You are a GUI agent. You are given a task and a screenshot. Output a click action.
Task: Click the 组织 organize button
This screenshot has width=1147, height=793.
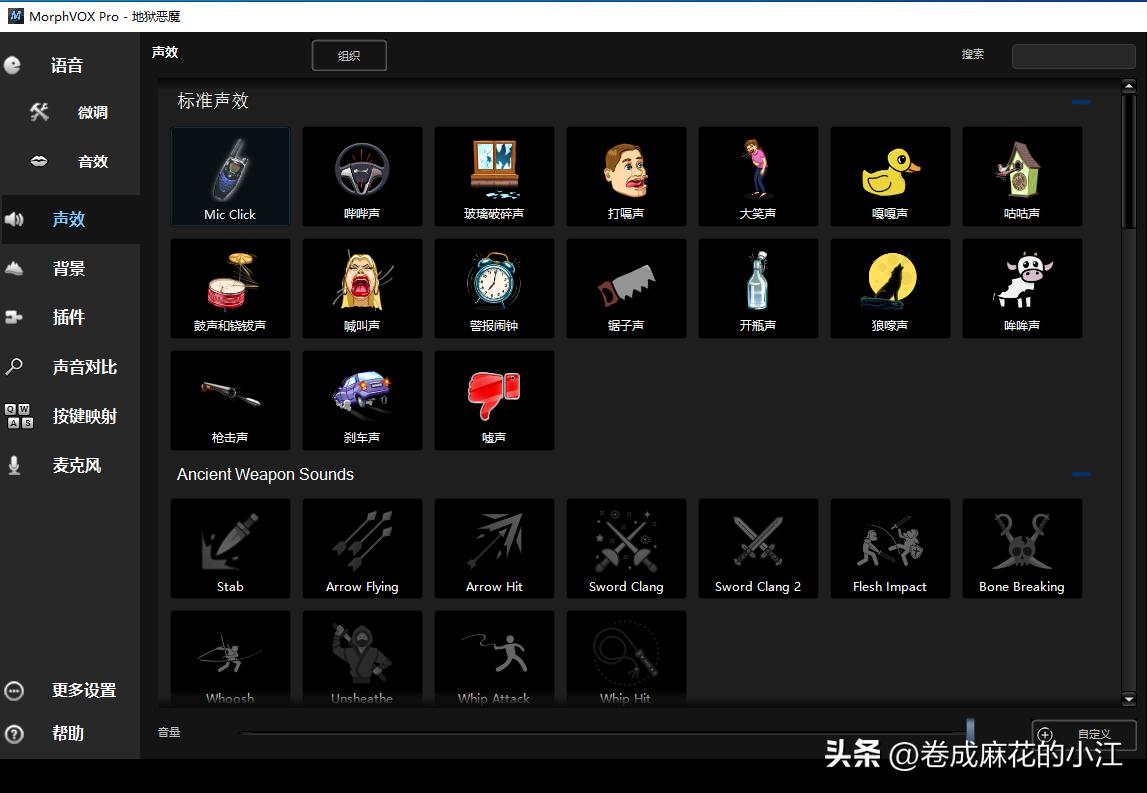pos(349,56)
